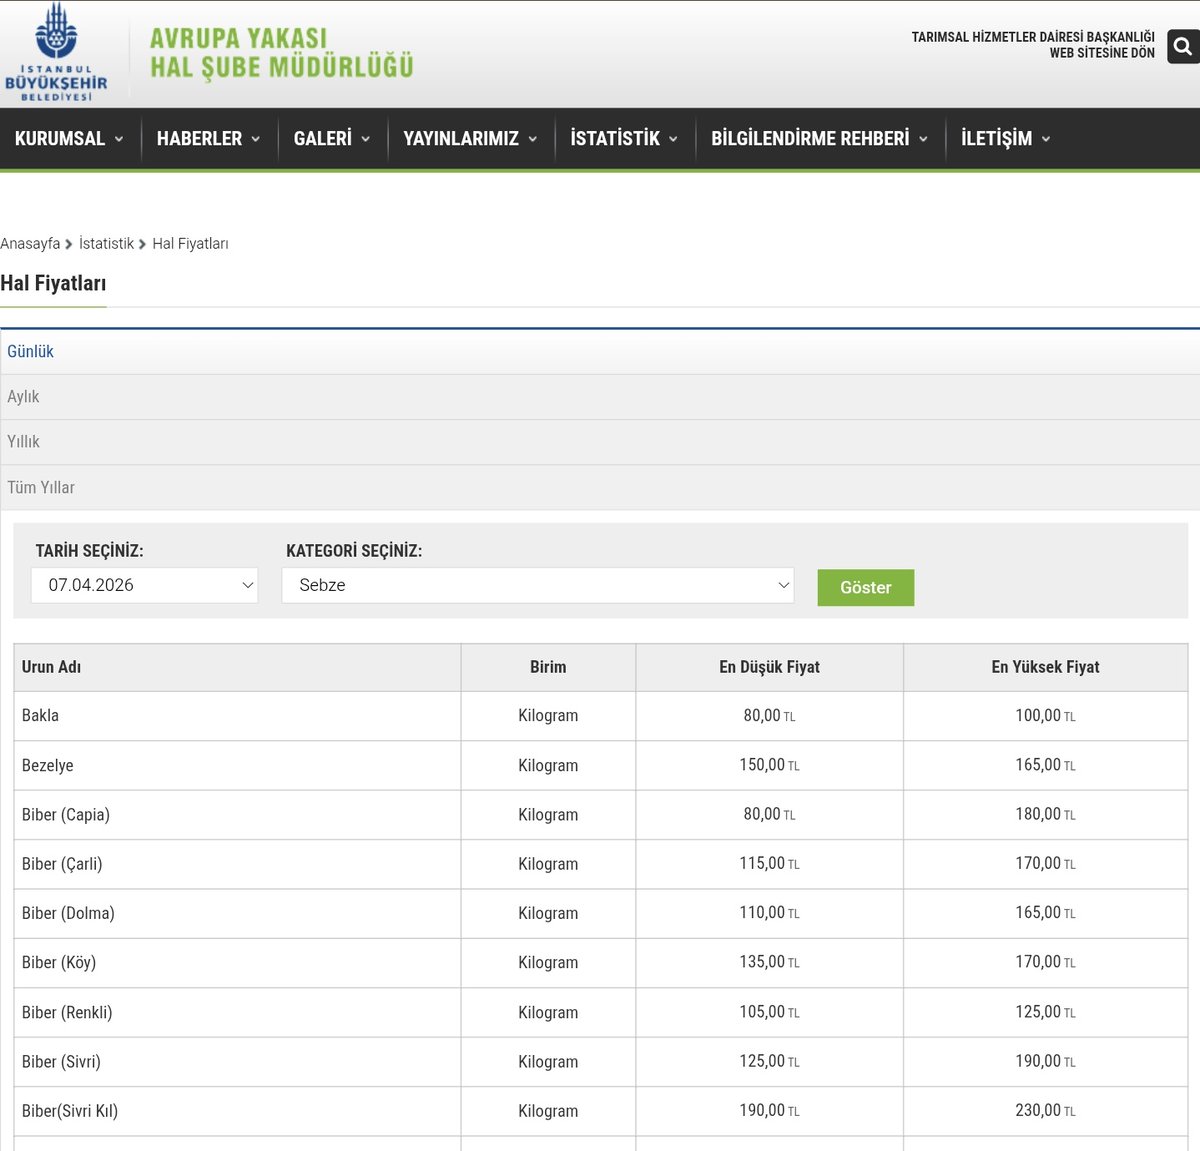Click Biber (Capia) highest price 180,00 TL

coord(1045,815)
